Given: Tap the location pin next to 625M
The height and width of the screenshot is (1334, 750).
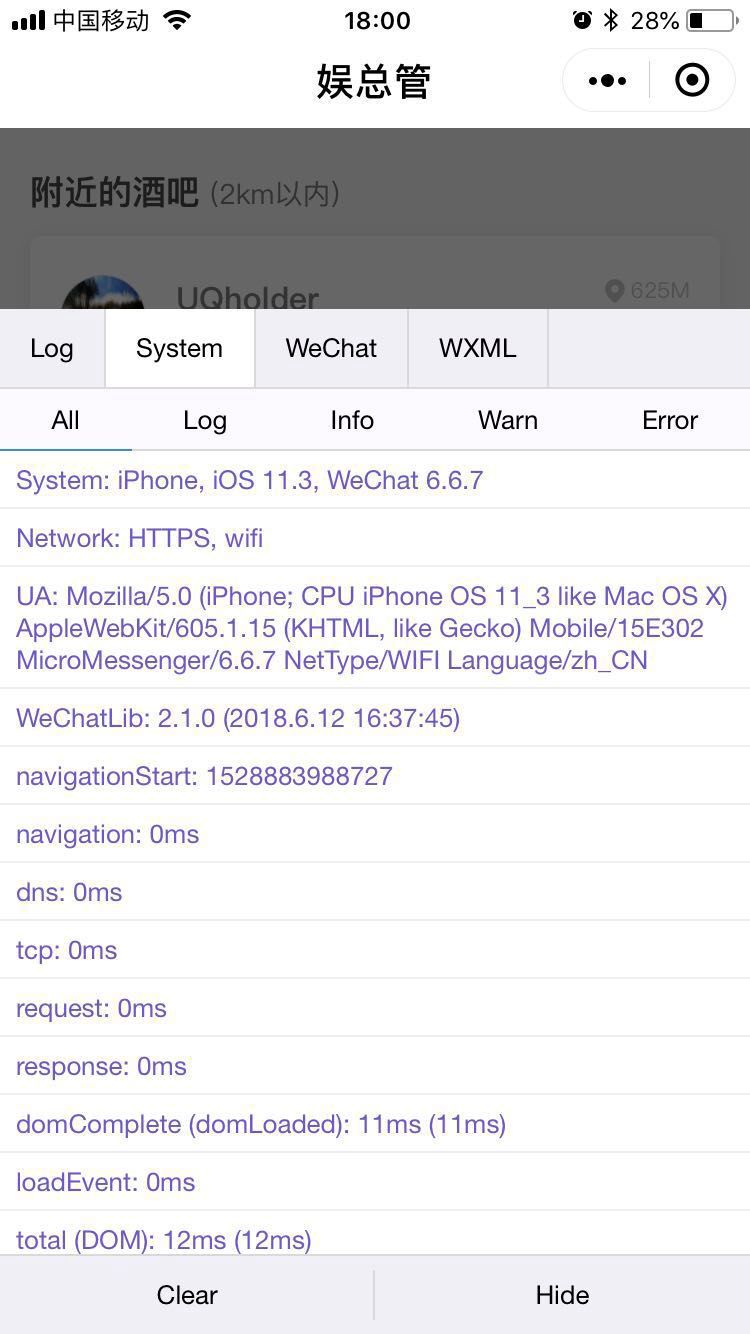Looking at the screenshot, I should 615,291.
